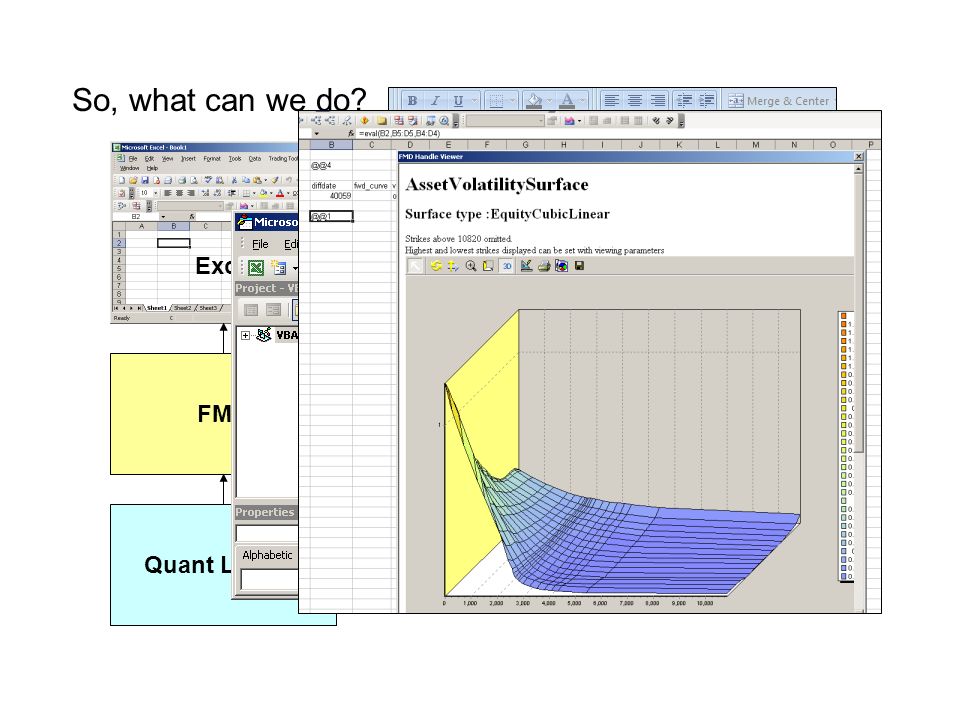
Task: Open Data menu in background Excel window
Action: coord(255,159)
